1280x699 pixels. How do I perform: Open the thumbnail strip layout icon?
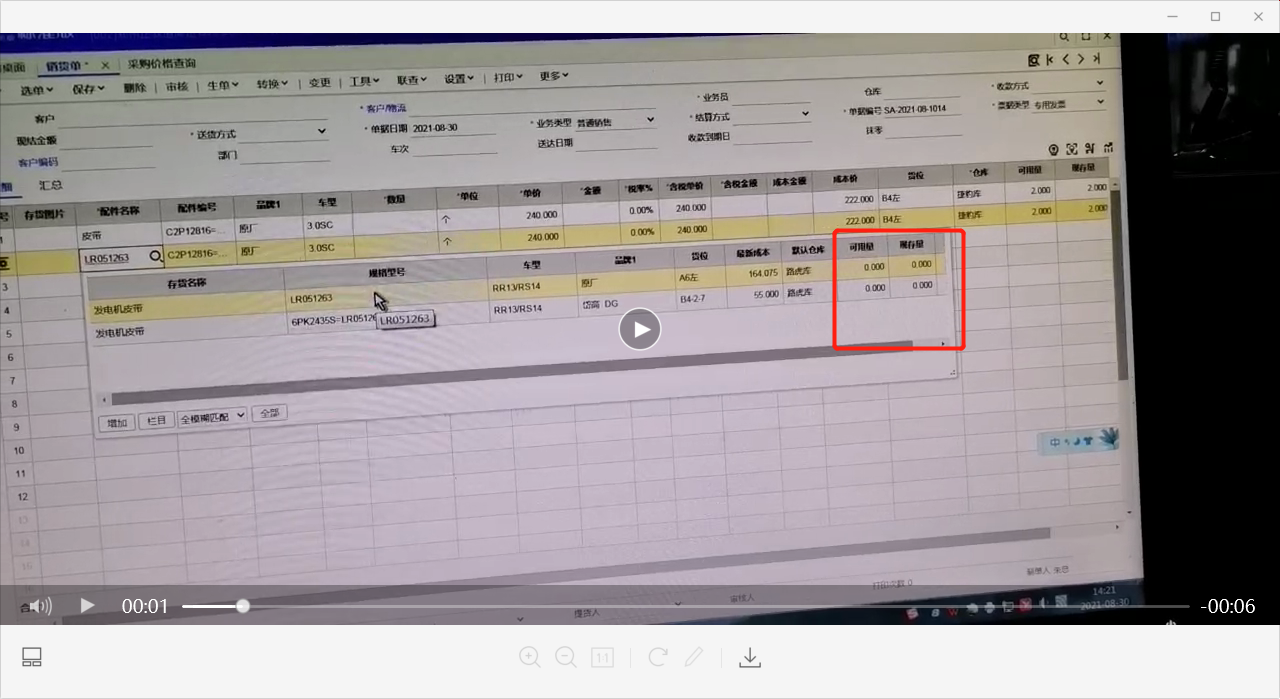click(x=32, y=657)
